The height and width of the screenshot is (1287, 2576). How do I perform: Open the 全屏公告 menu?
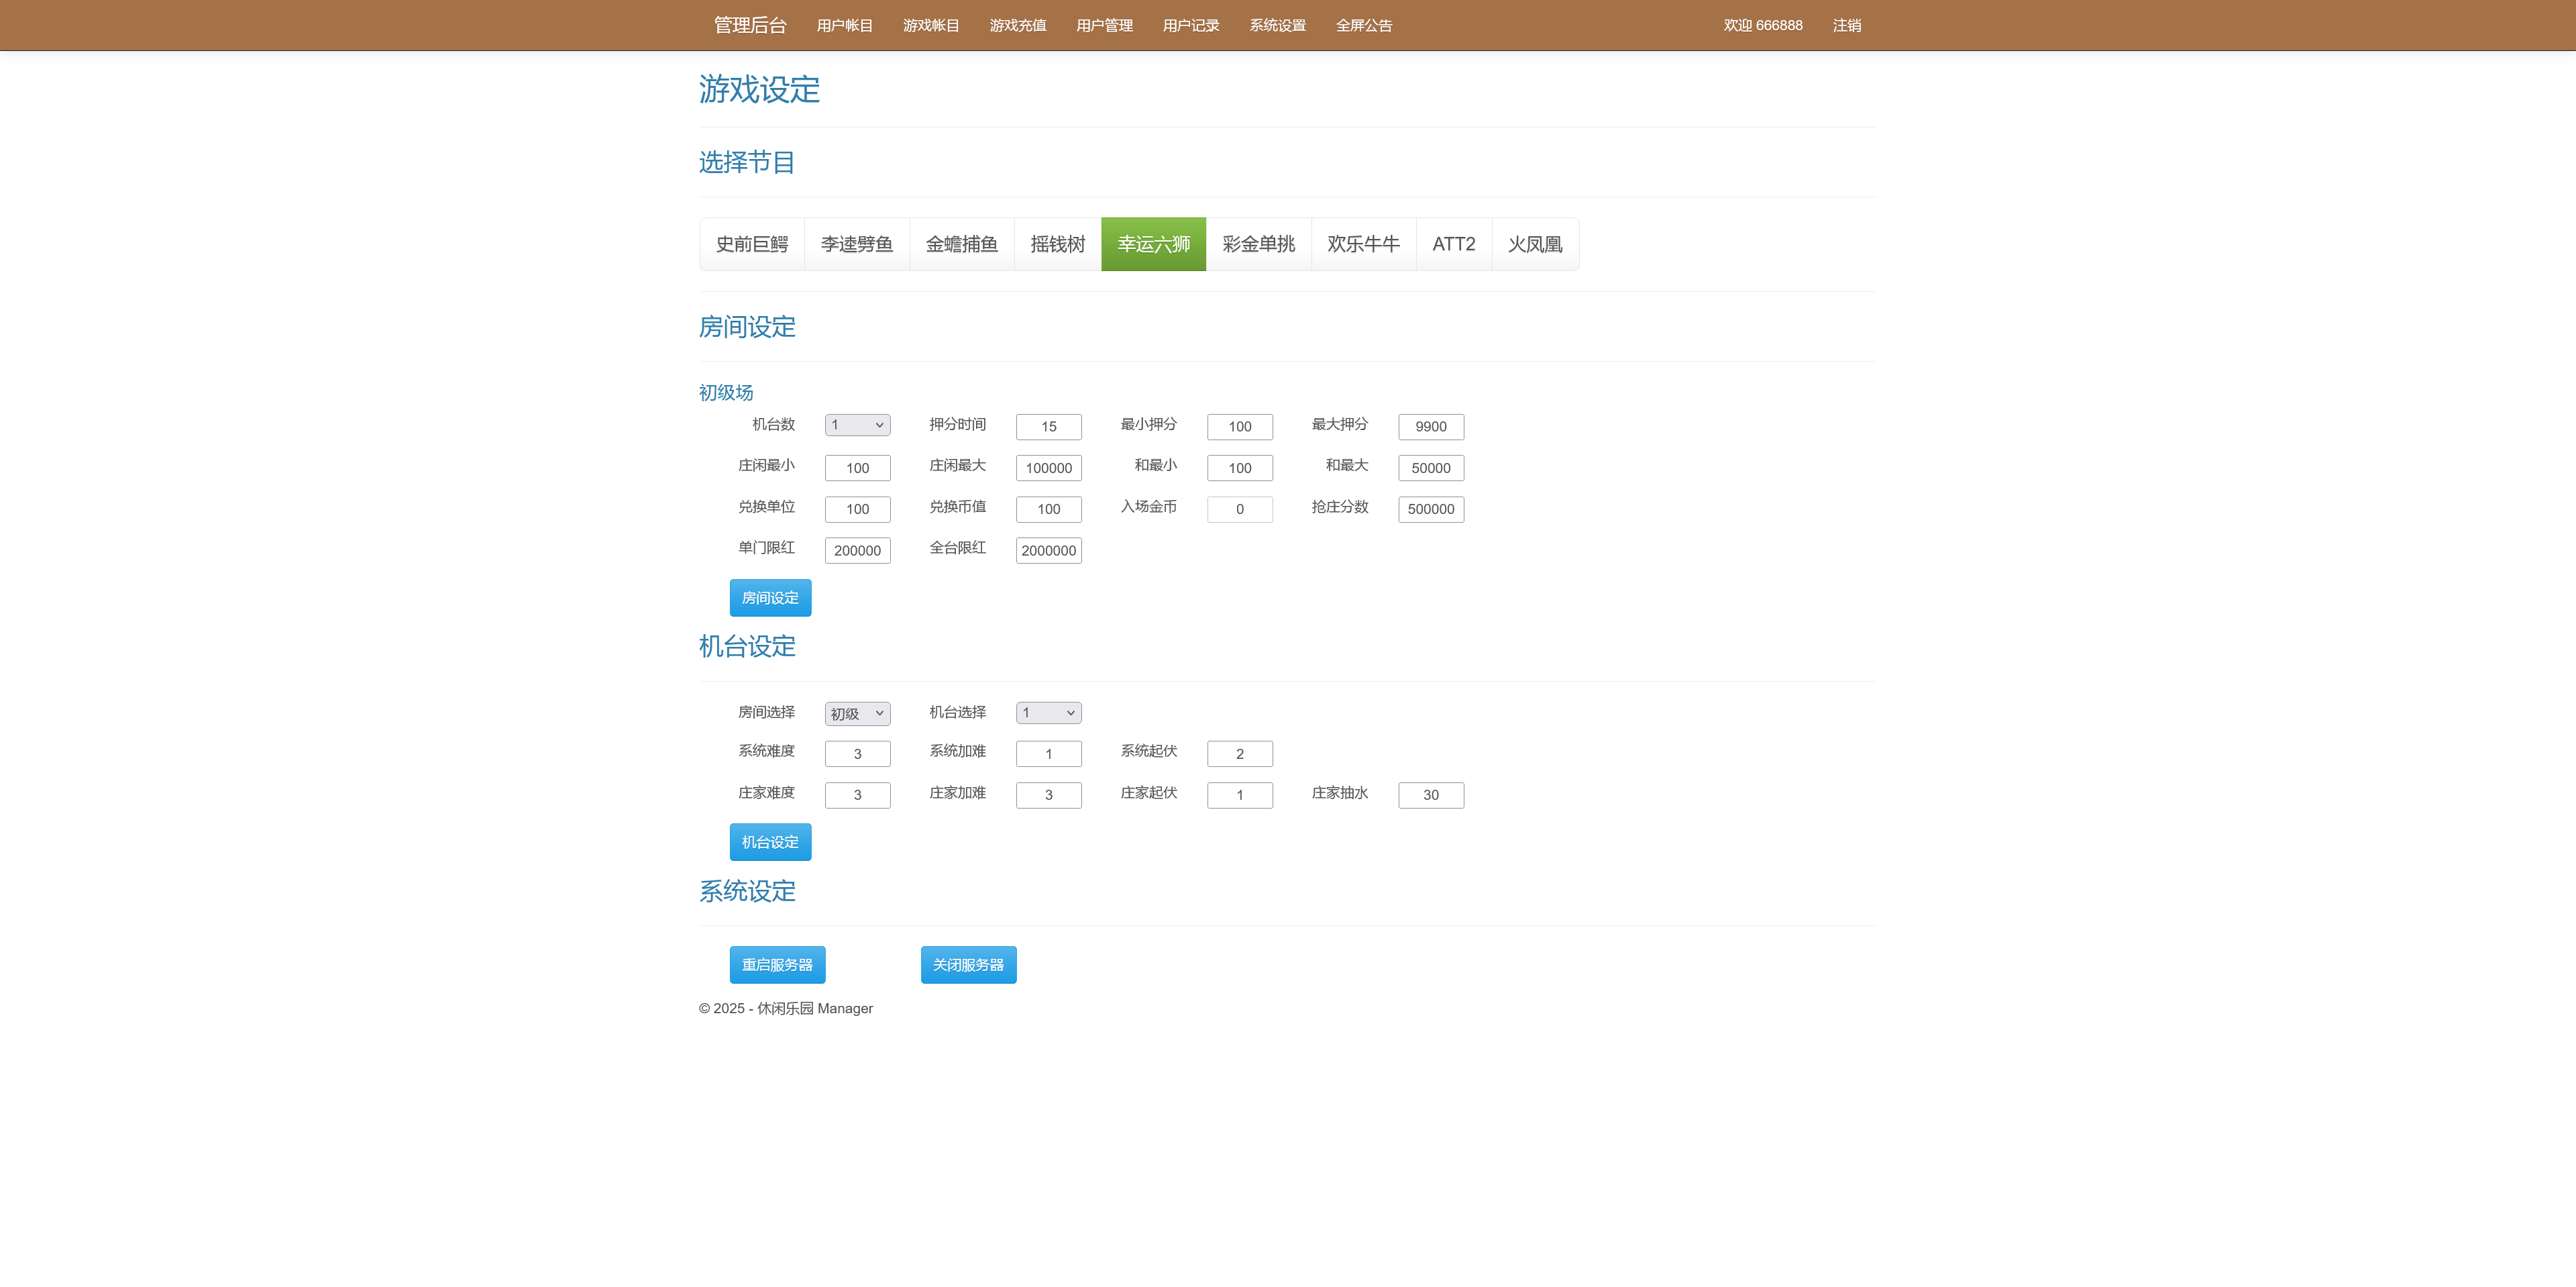click(x=1365, y=25)
